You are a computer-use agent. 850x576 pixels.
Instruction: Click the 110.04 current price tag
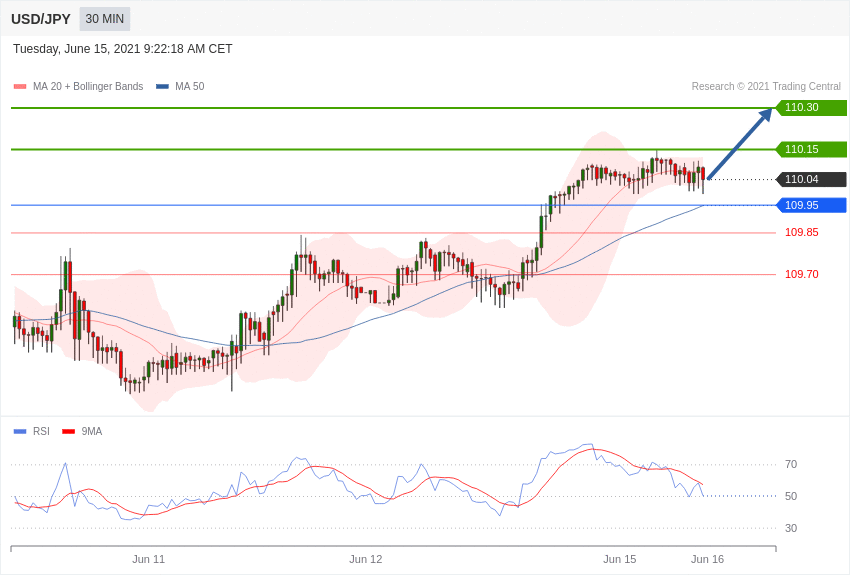tap(811, 179)
